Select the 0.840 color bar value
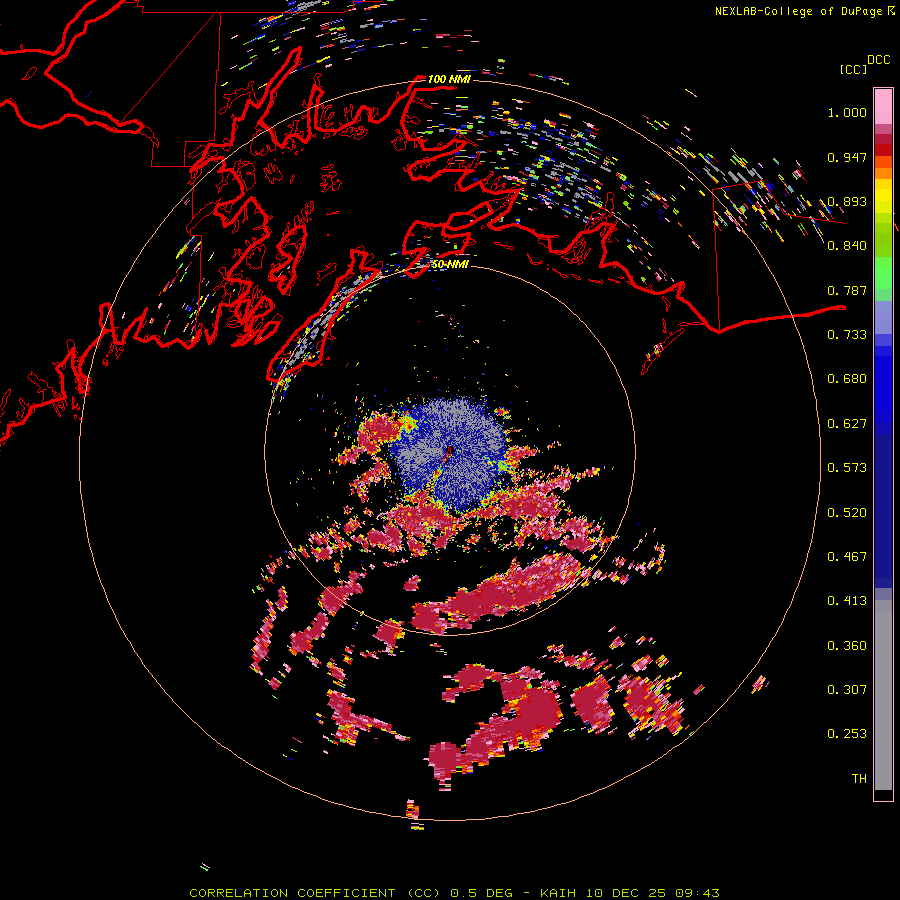The image size is (900, 900). tap(847, 246)
